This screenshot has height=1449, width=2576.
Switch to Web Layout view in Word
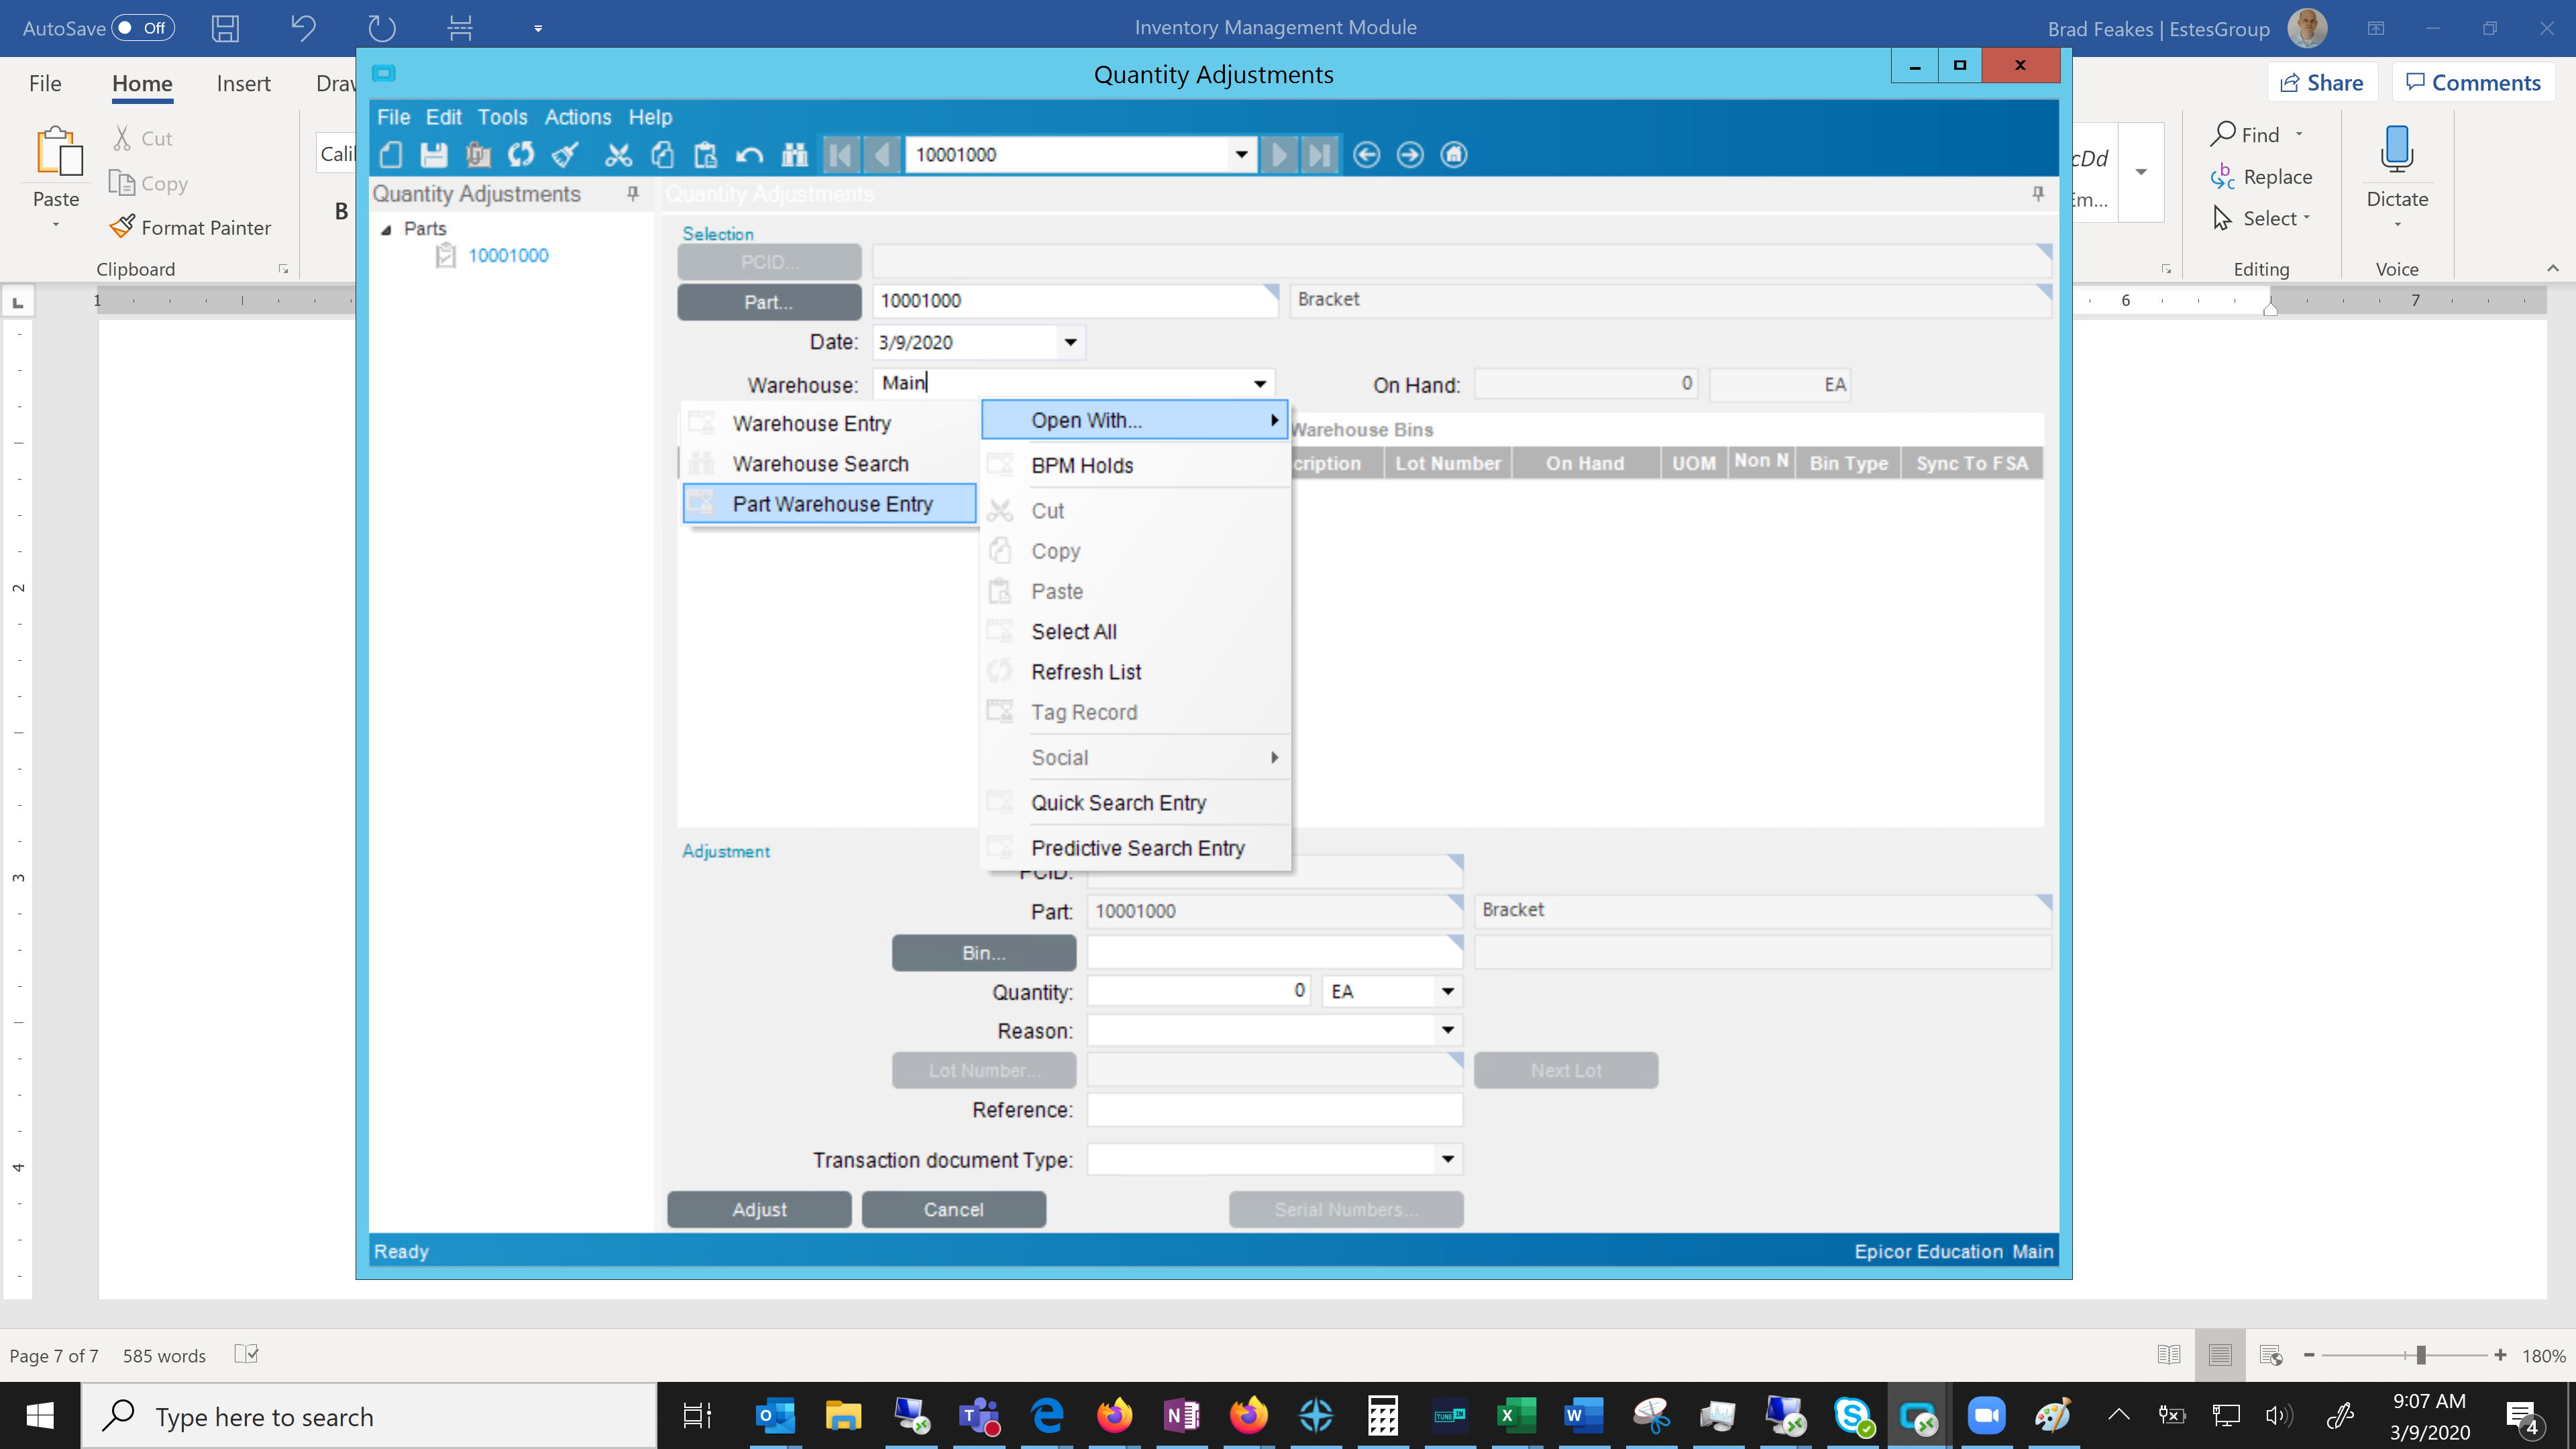tap(2271, 1355)
